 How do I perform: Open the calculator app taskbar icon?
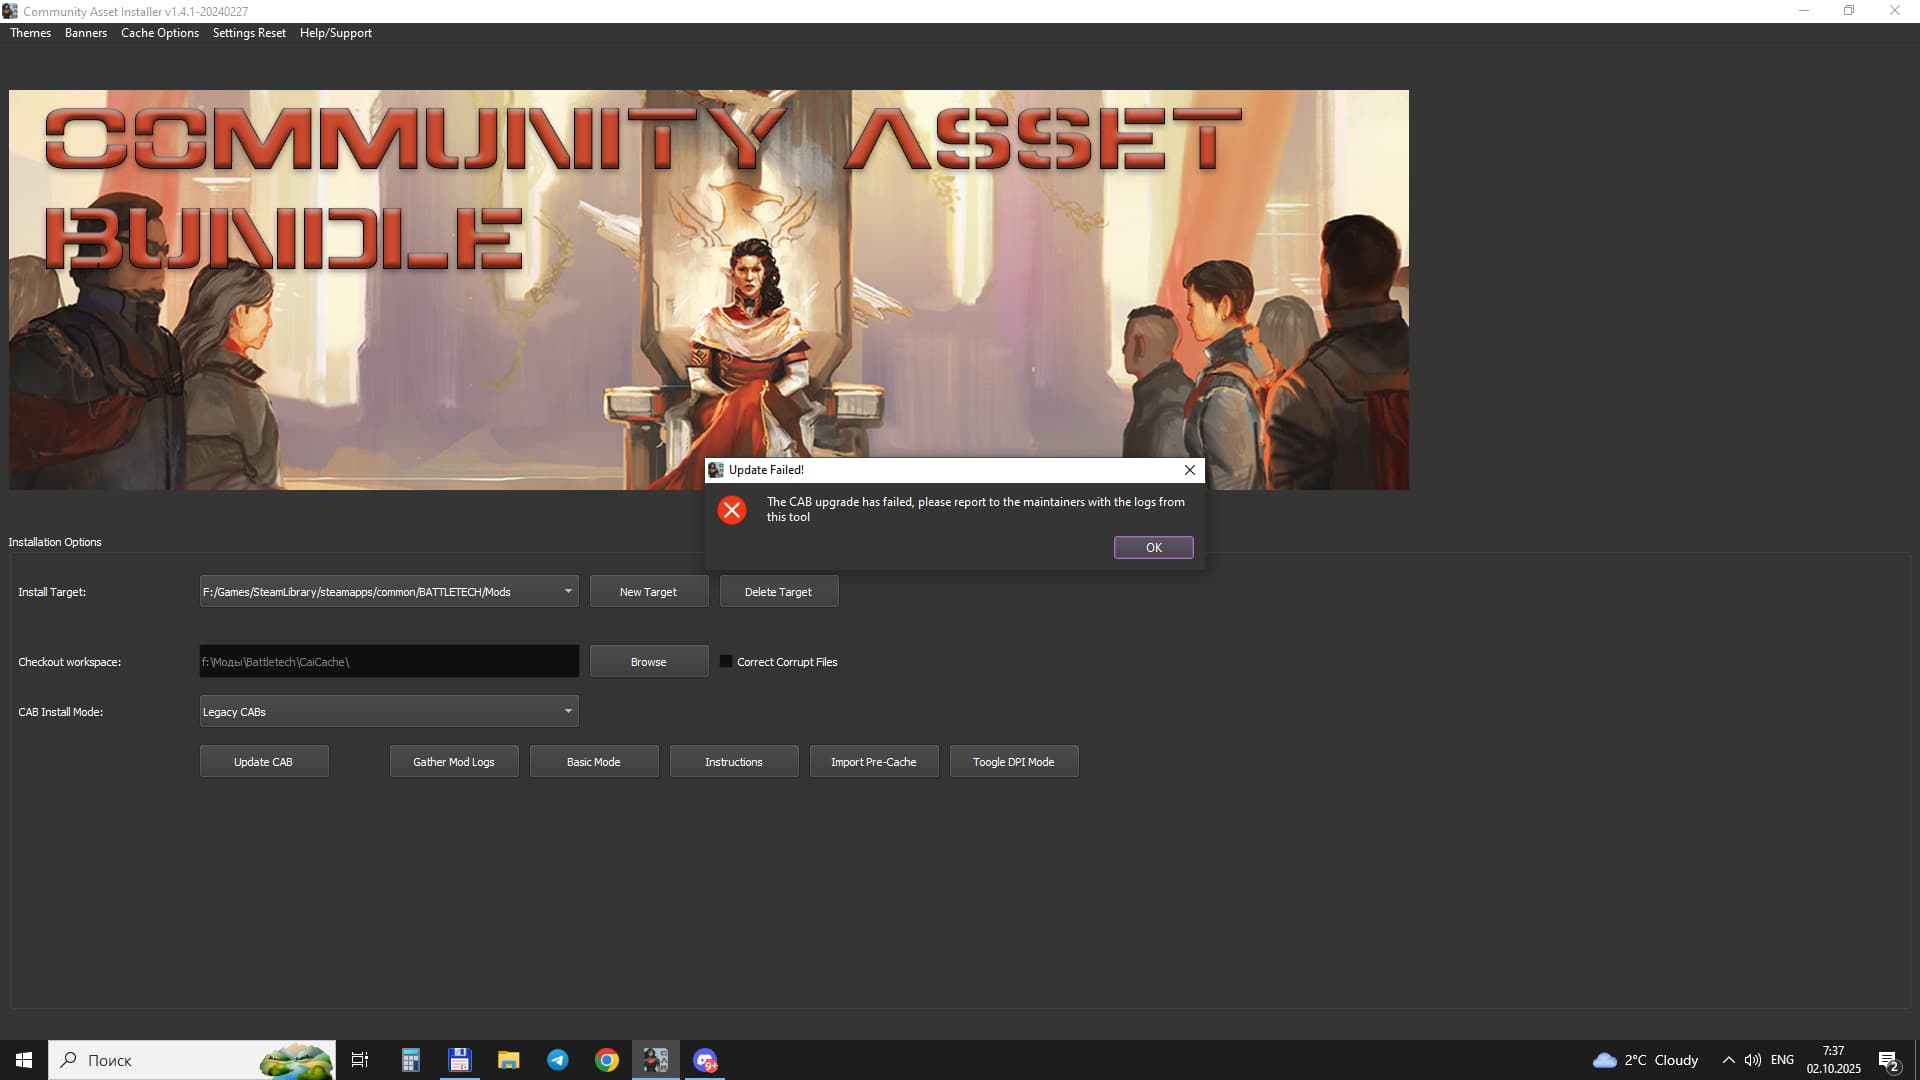[411, 1060]
